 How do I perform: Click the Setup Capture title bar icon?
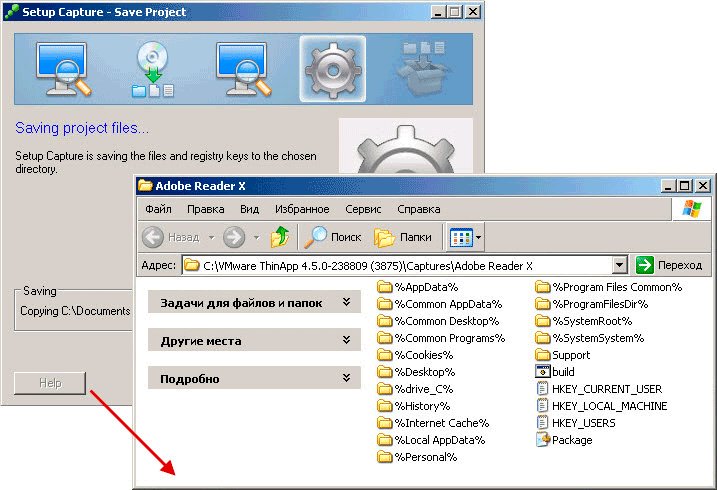(11, 11)
